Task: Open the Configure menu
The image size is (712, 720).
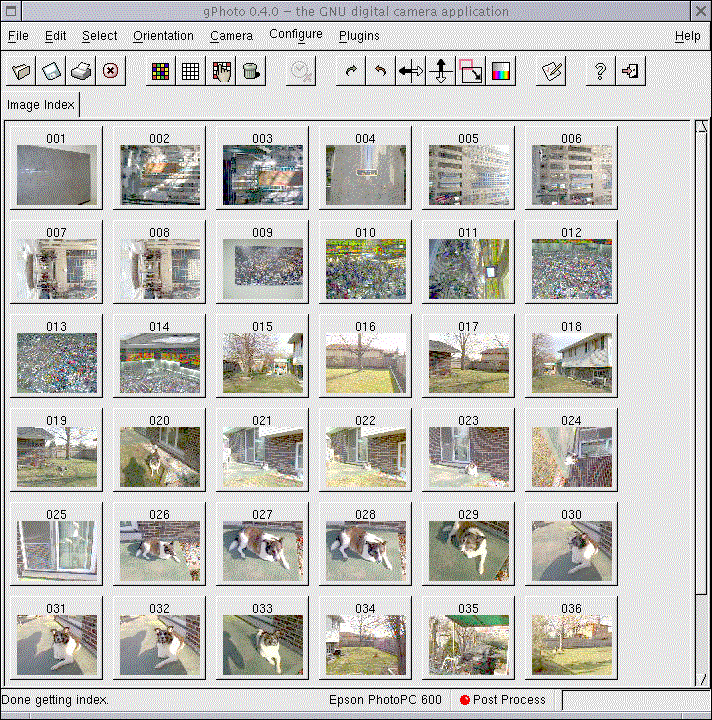Action: point(296,35)
